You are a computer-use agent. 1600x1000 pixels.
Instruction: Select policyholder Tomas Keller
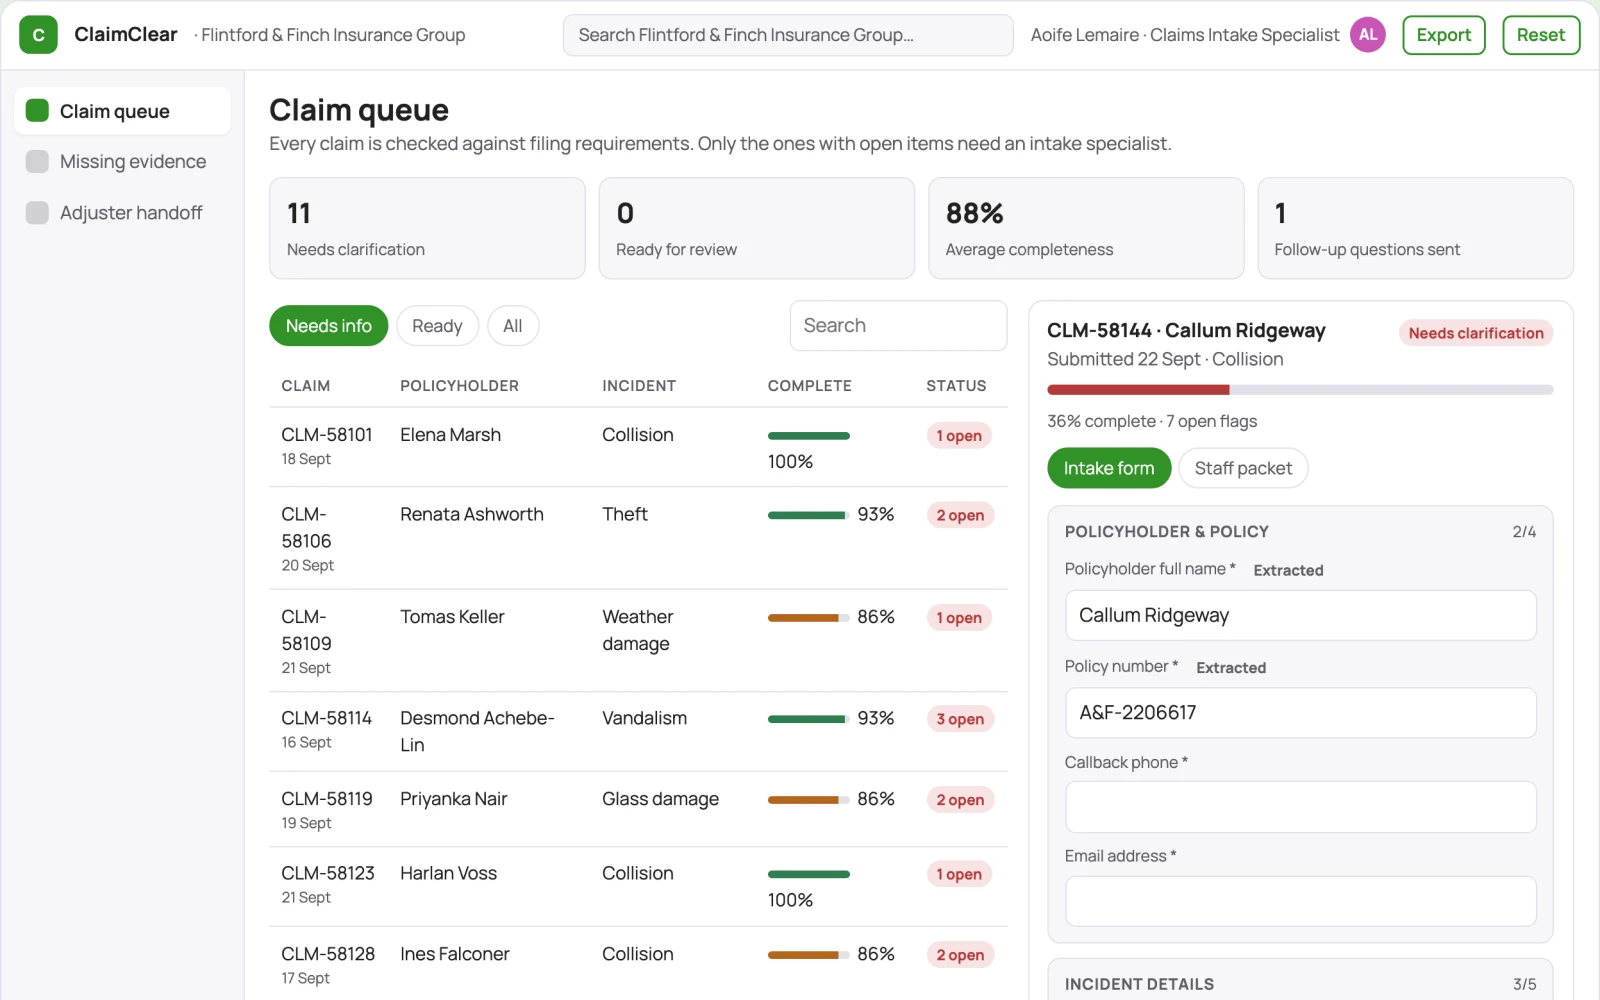(x=452, y=617)
